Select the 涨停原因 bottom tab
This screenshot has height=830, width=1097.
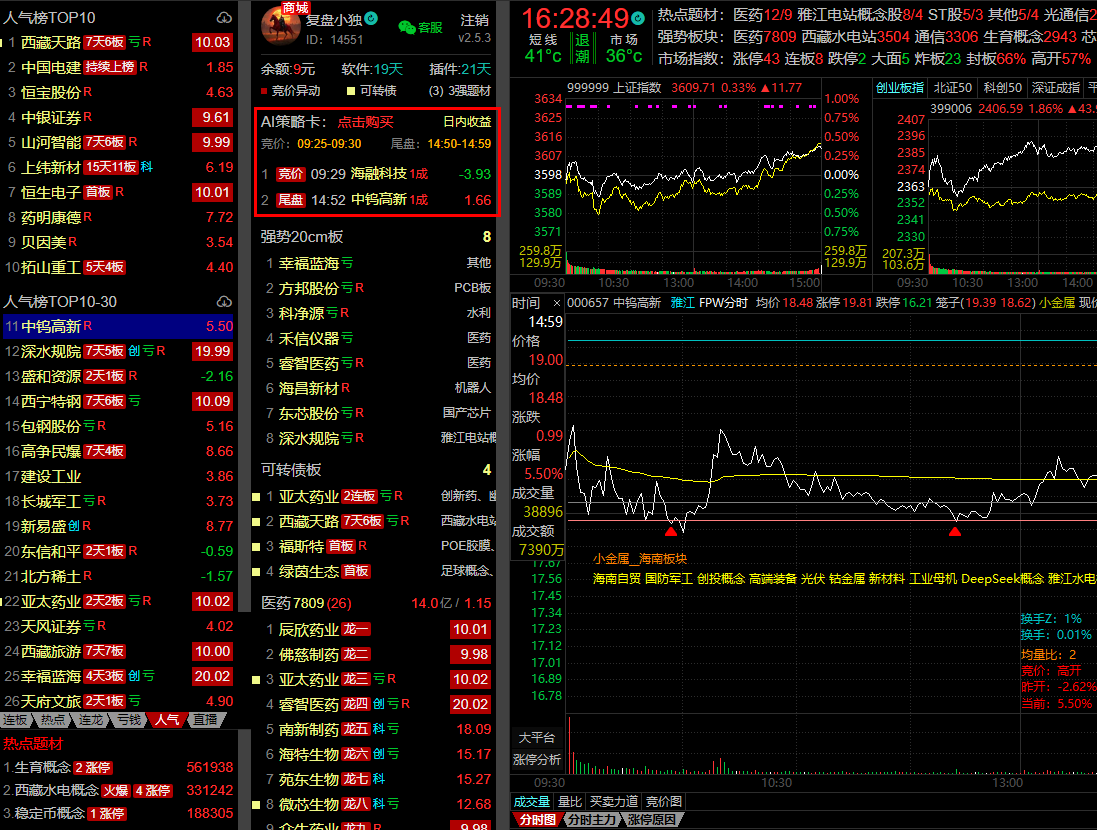[x=652, y=820]
